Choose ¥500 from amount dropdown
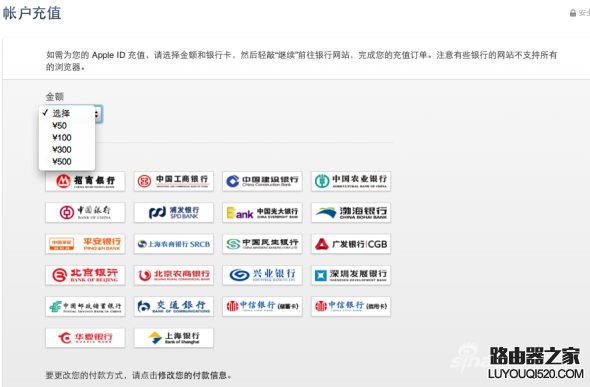This screenshot has width=590, height=387. 67,162
